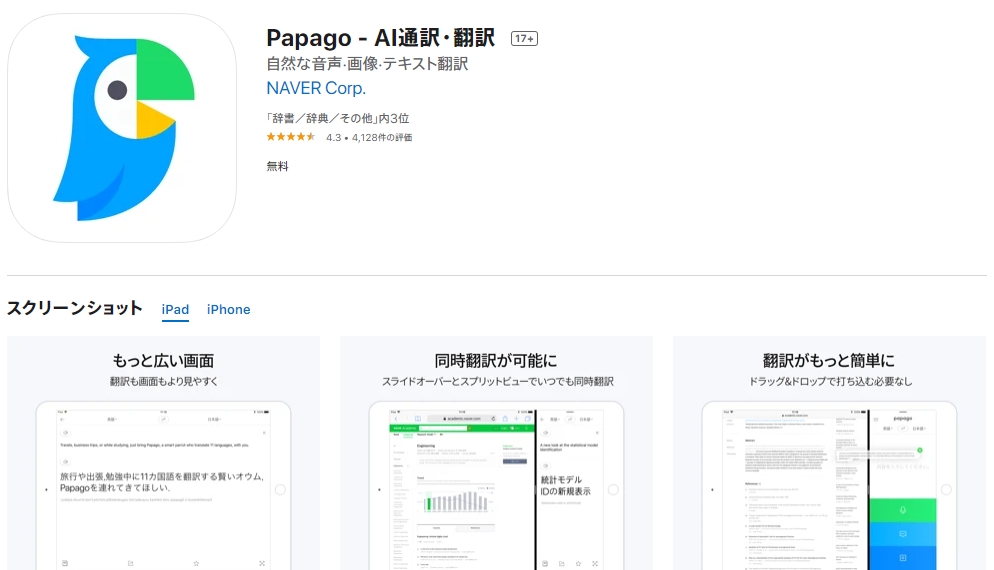Click the ドラッグ&ドロップで打ち込む必要なし caption
The width and height of the screenshot is (994, 570).
(830, 382)
